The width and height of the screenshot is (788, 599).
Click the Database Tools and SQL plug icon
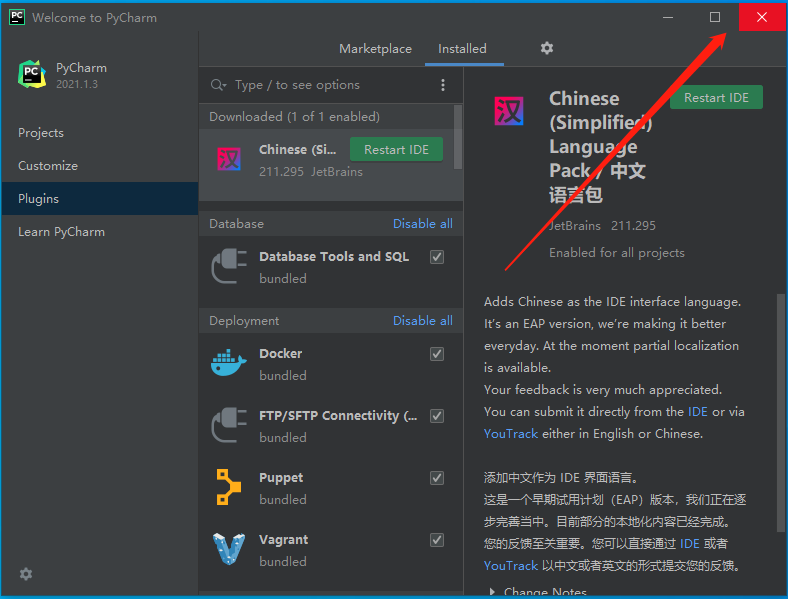pos(229,266)
